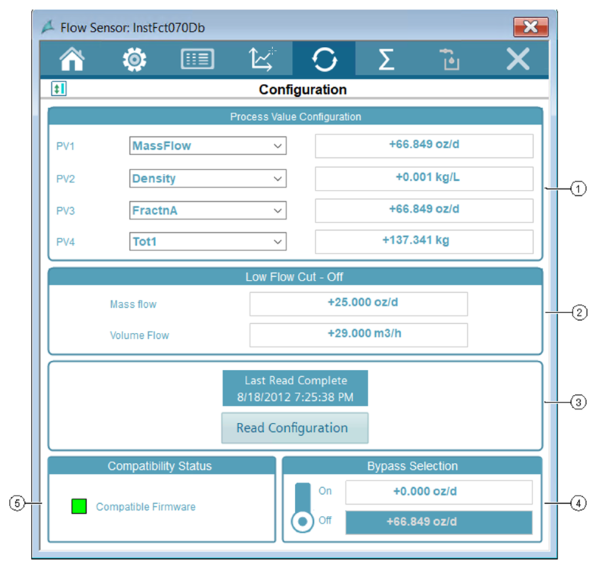Open the PV3 FractnA dropdown
The height and width of the screenshot is (563, 590).
point(208,210)
